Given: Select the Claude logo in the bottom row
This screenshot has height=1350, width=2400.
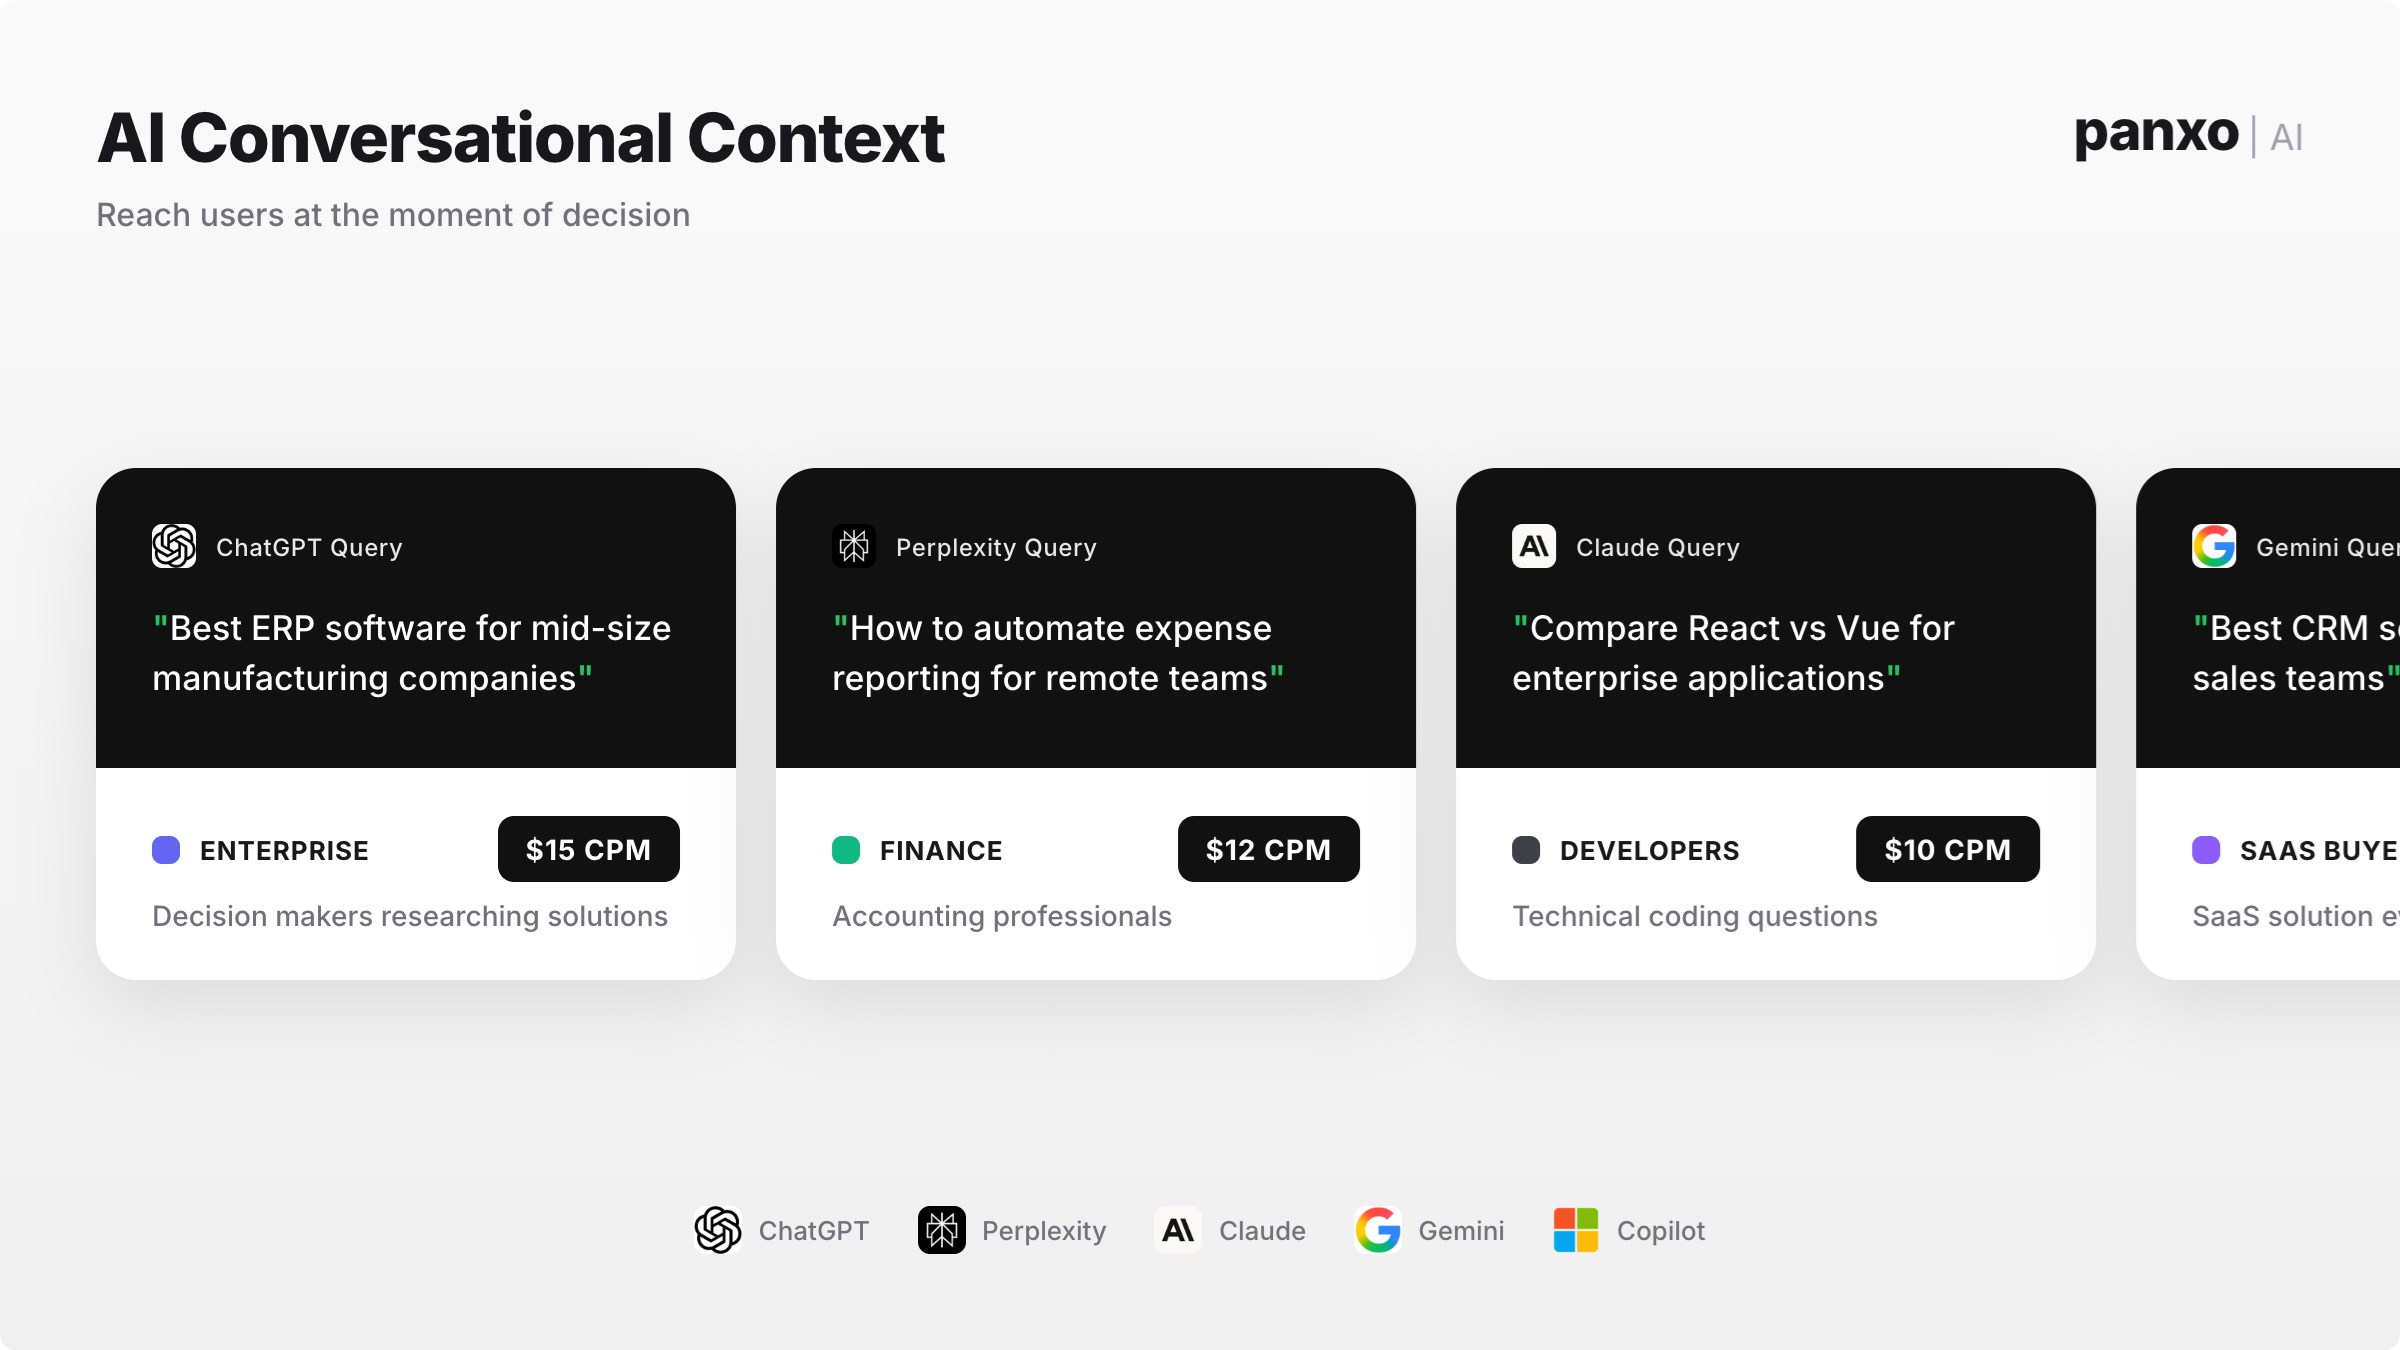Looking at the screenshot, I should (x=1178, y=1230).
